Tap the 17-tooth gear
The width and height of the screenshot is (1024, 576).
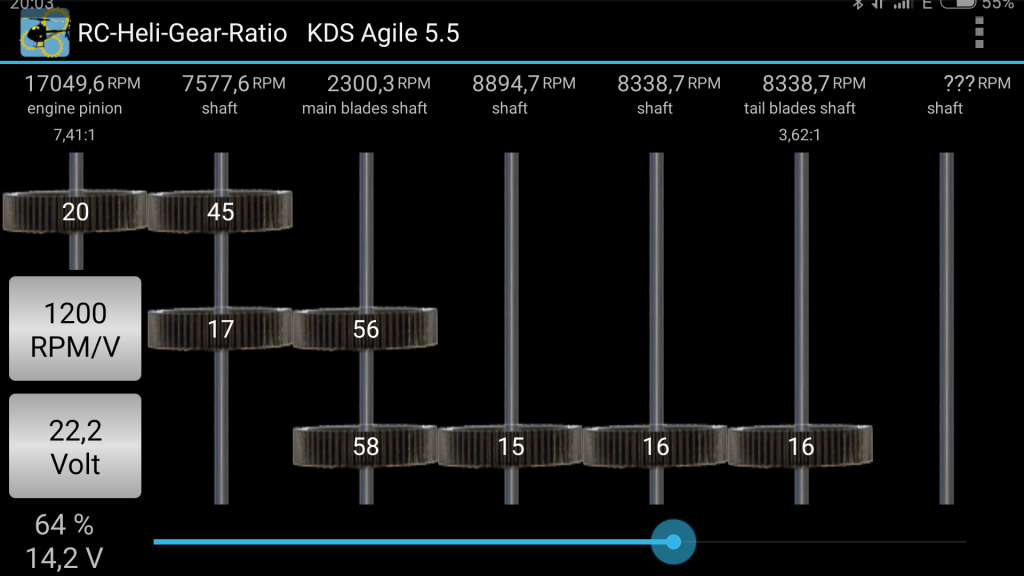[x=220, y=329]
